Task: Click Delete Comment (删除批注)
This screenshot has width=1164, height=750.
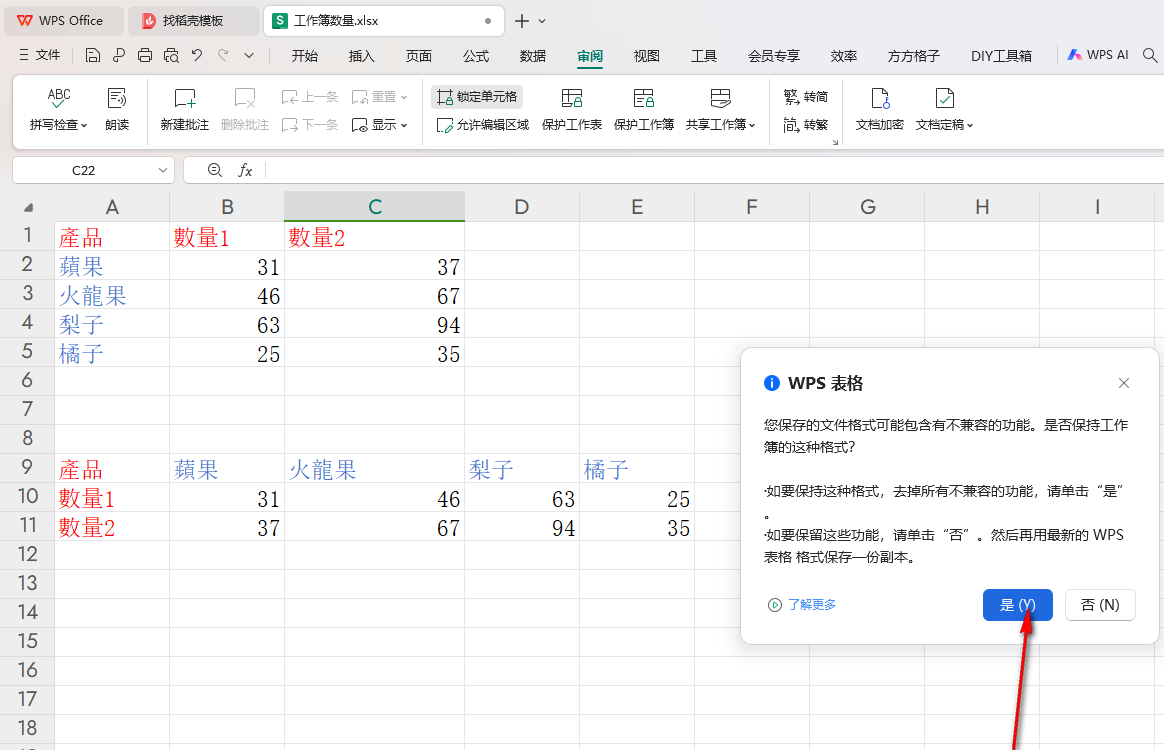Action: coord(245,109)
